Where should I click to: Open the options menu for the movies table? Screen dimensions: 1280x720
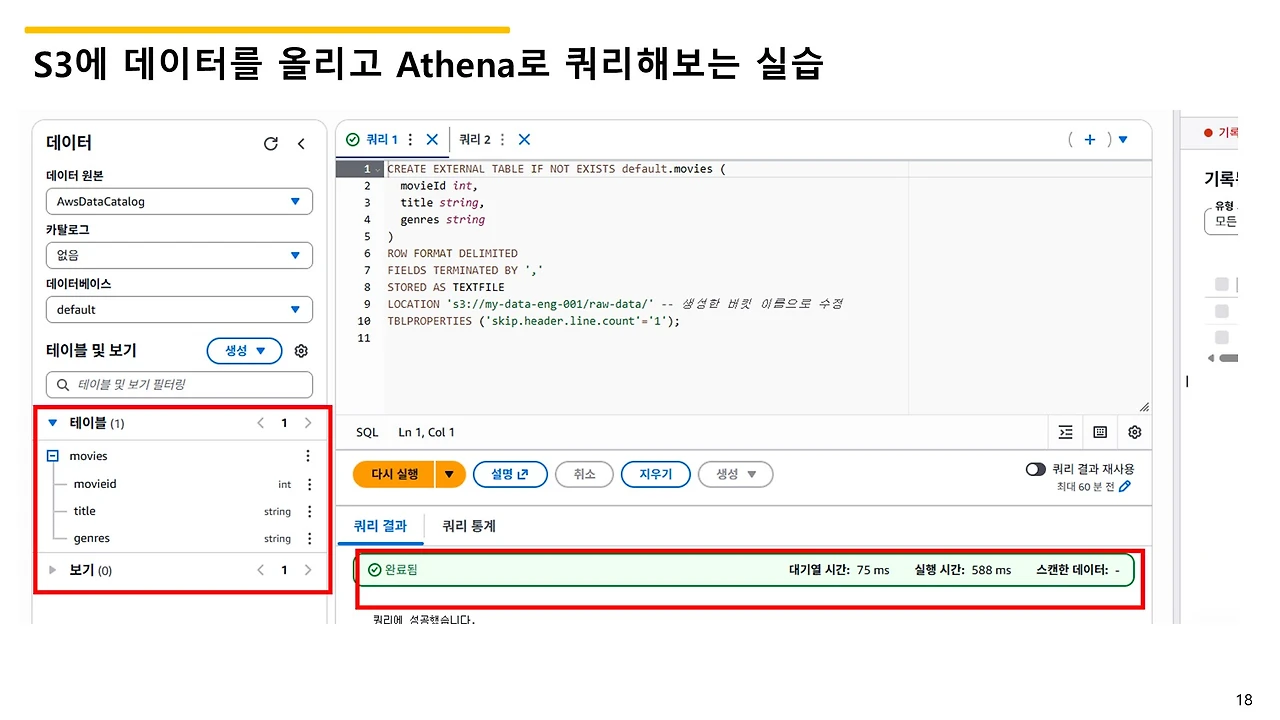coord(308,456)
